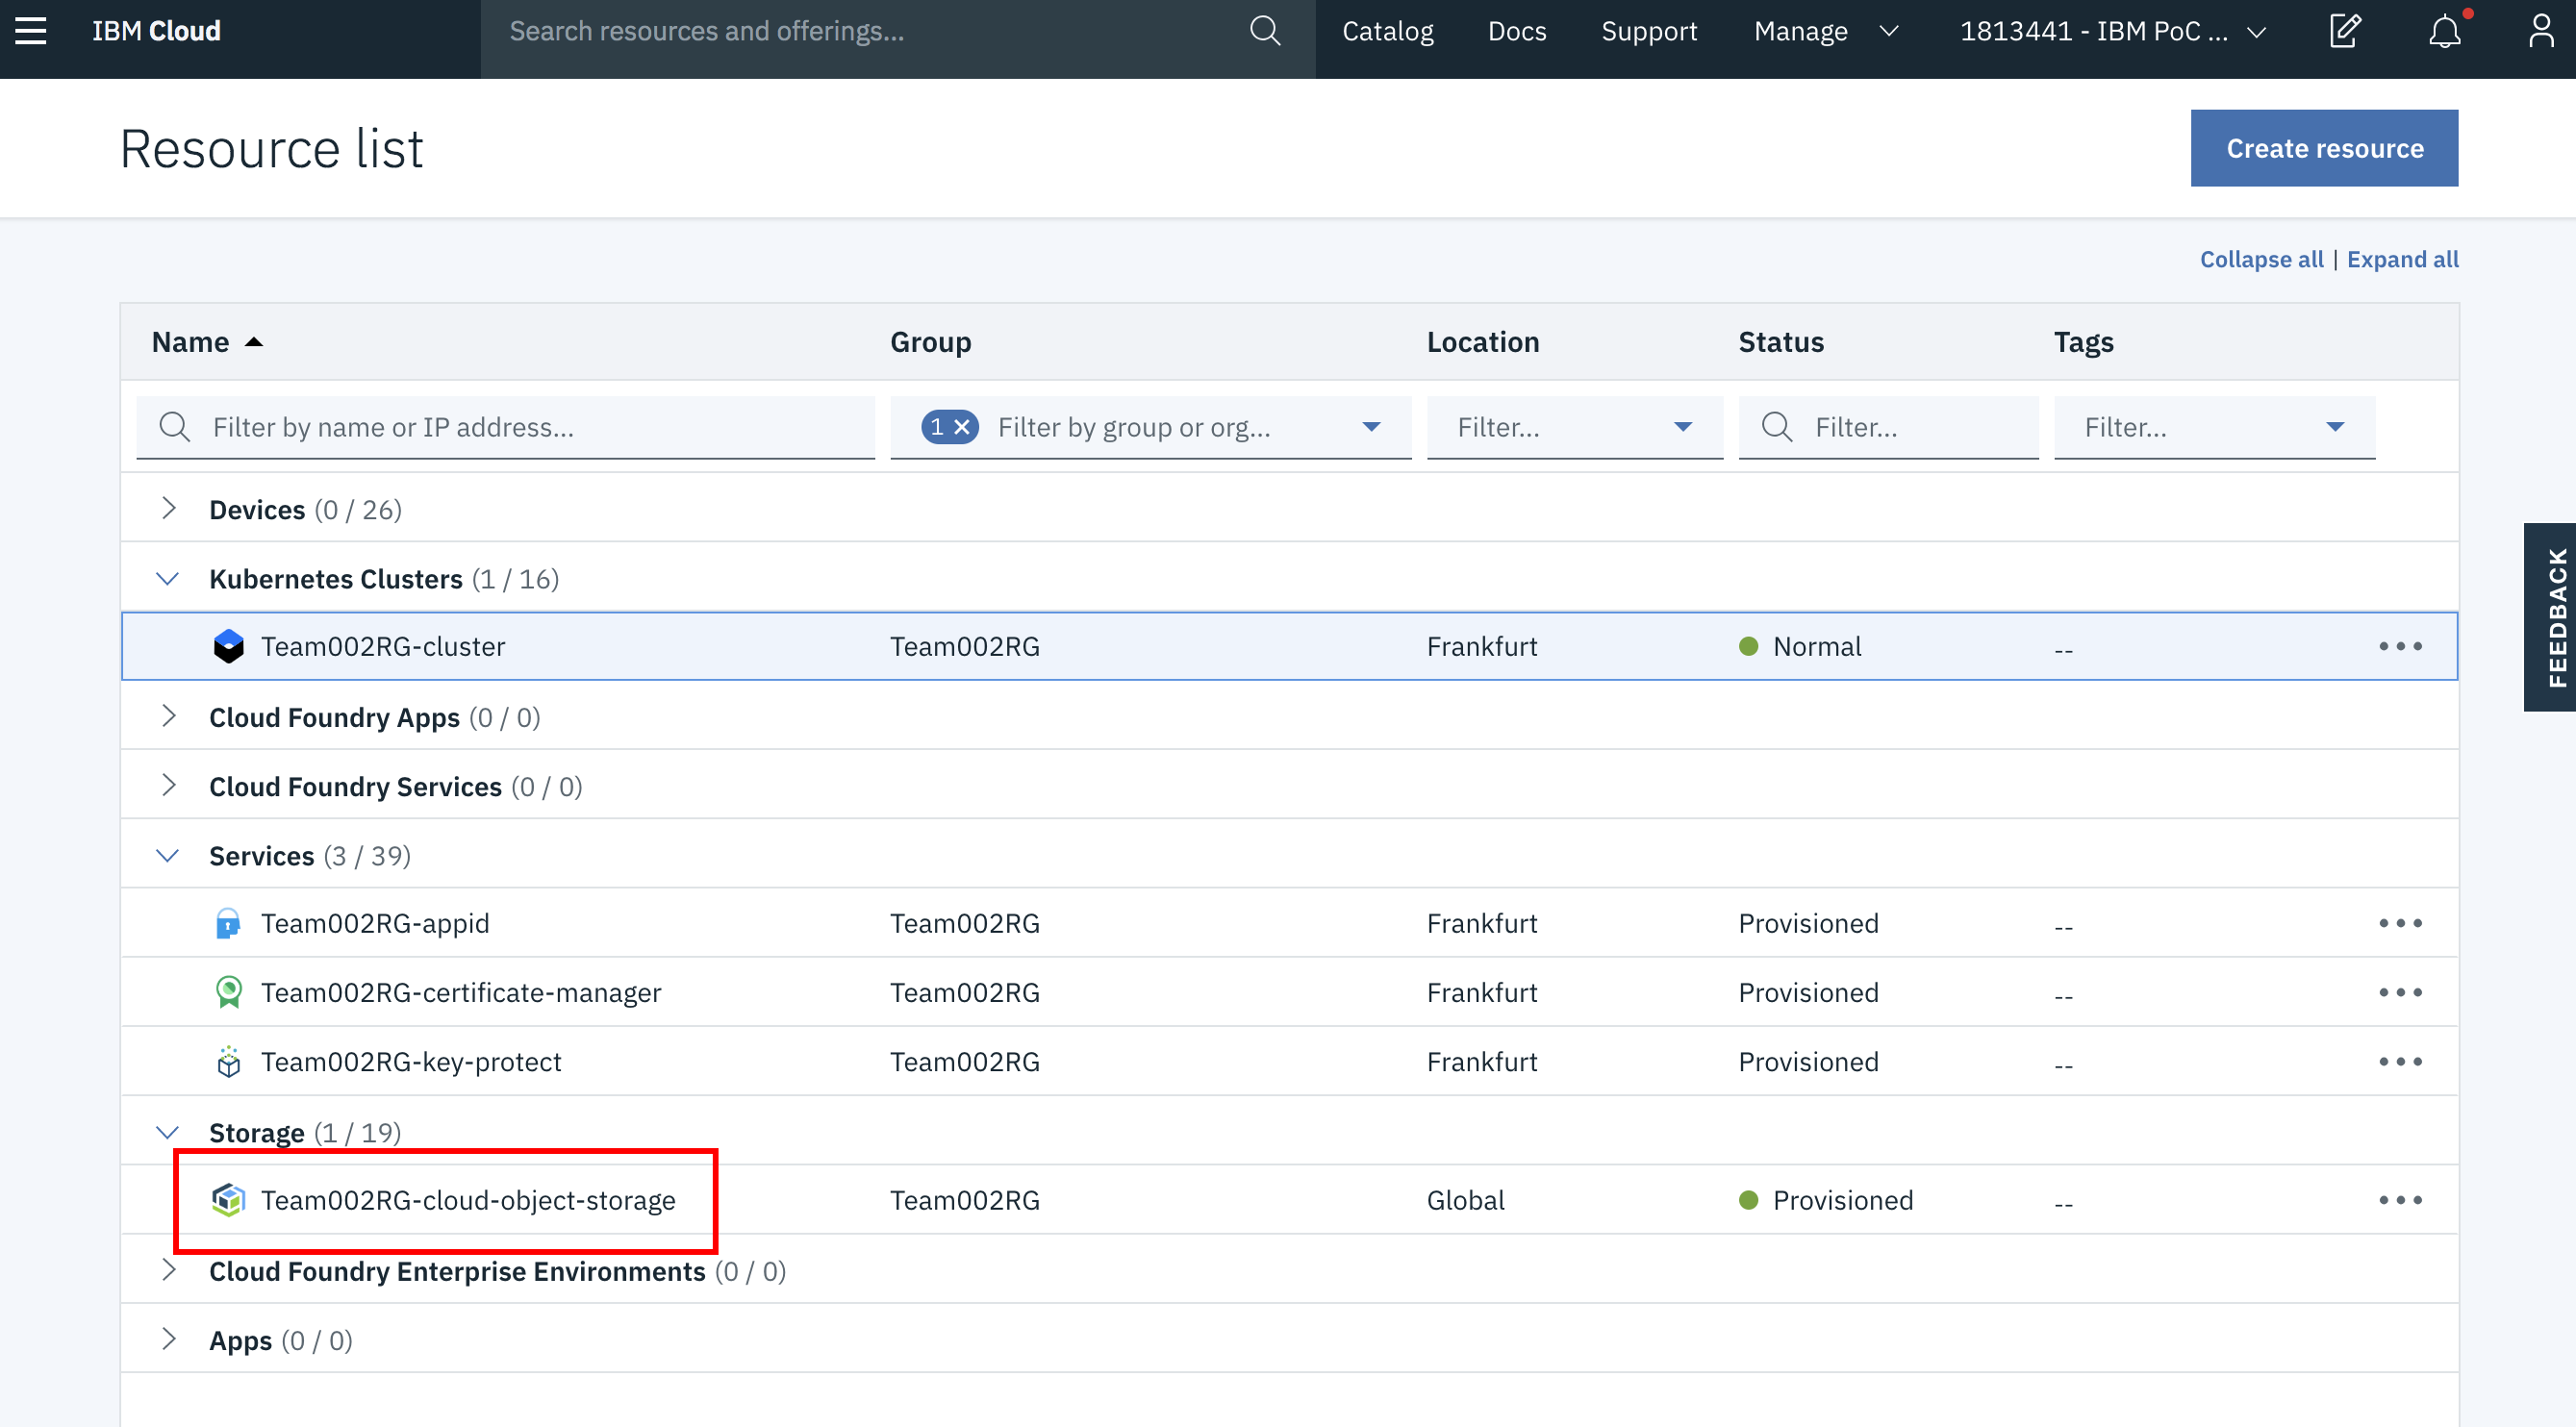Open actions menu for Team002RG-cluster row
This screenshot has width=2576, height=1427.
click(2400, 646)
